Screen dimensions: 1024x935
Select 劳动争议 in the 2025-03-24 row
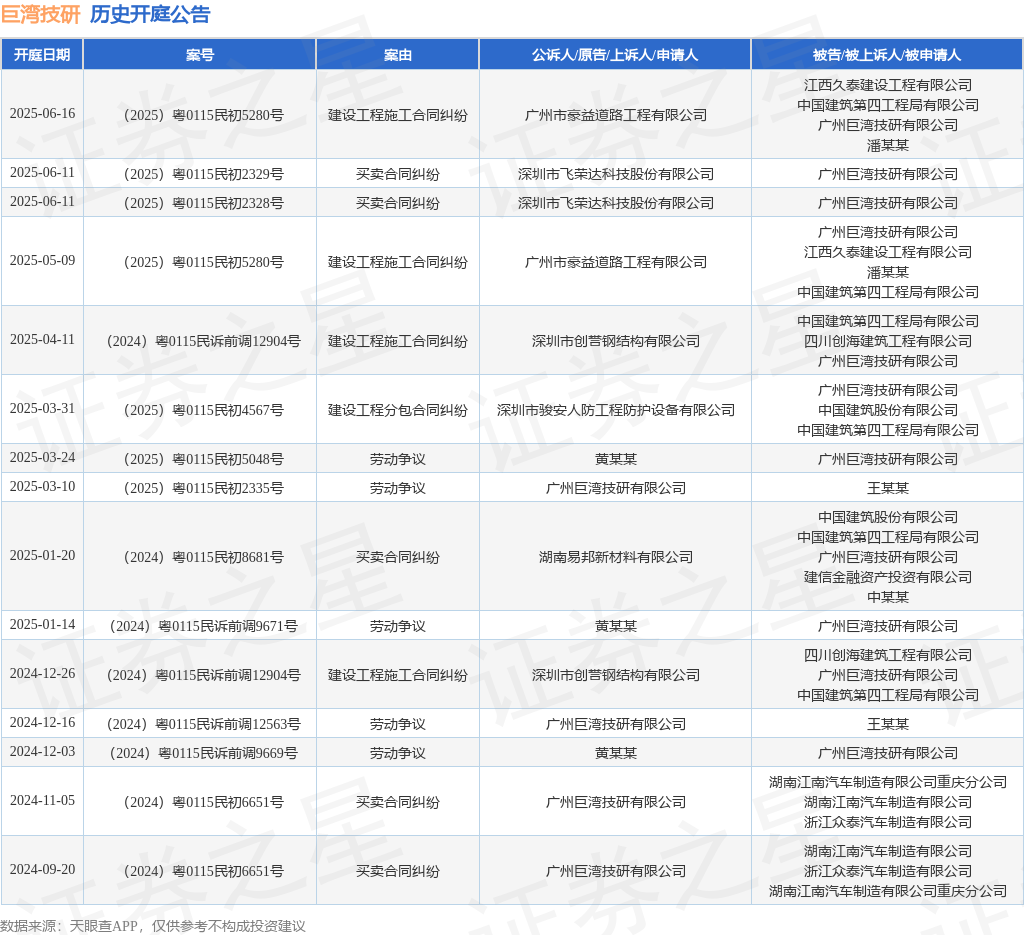click(397, 459)
